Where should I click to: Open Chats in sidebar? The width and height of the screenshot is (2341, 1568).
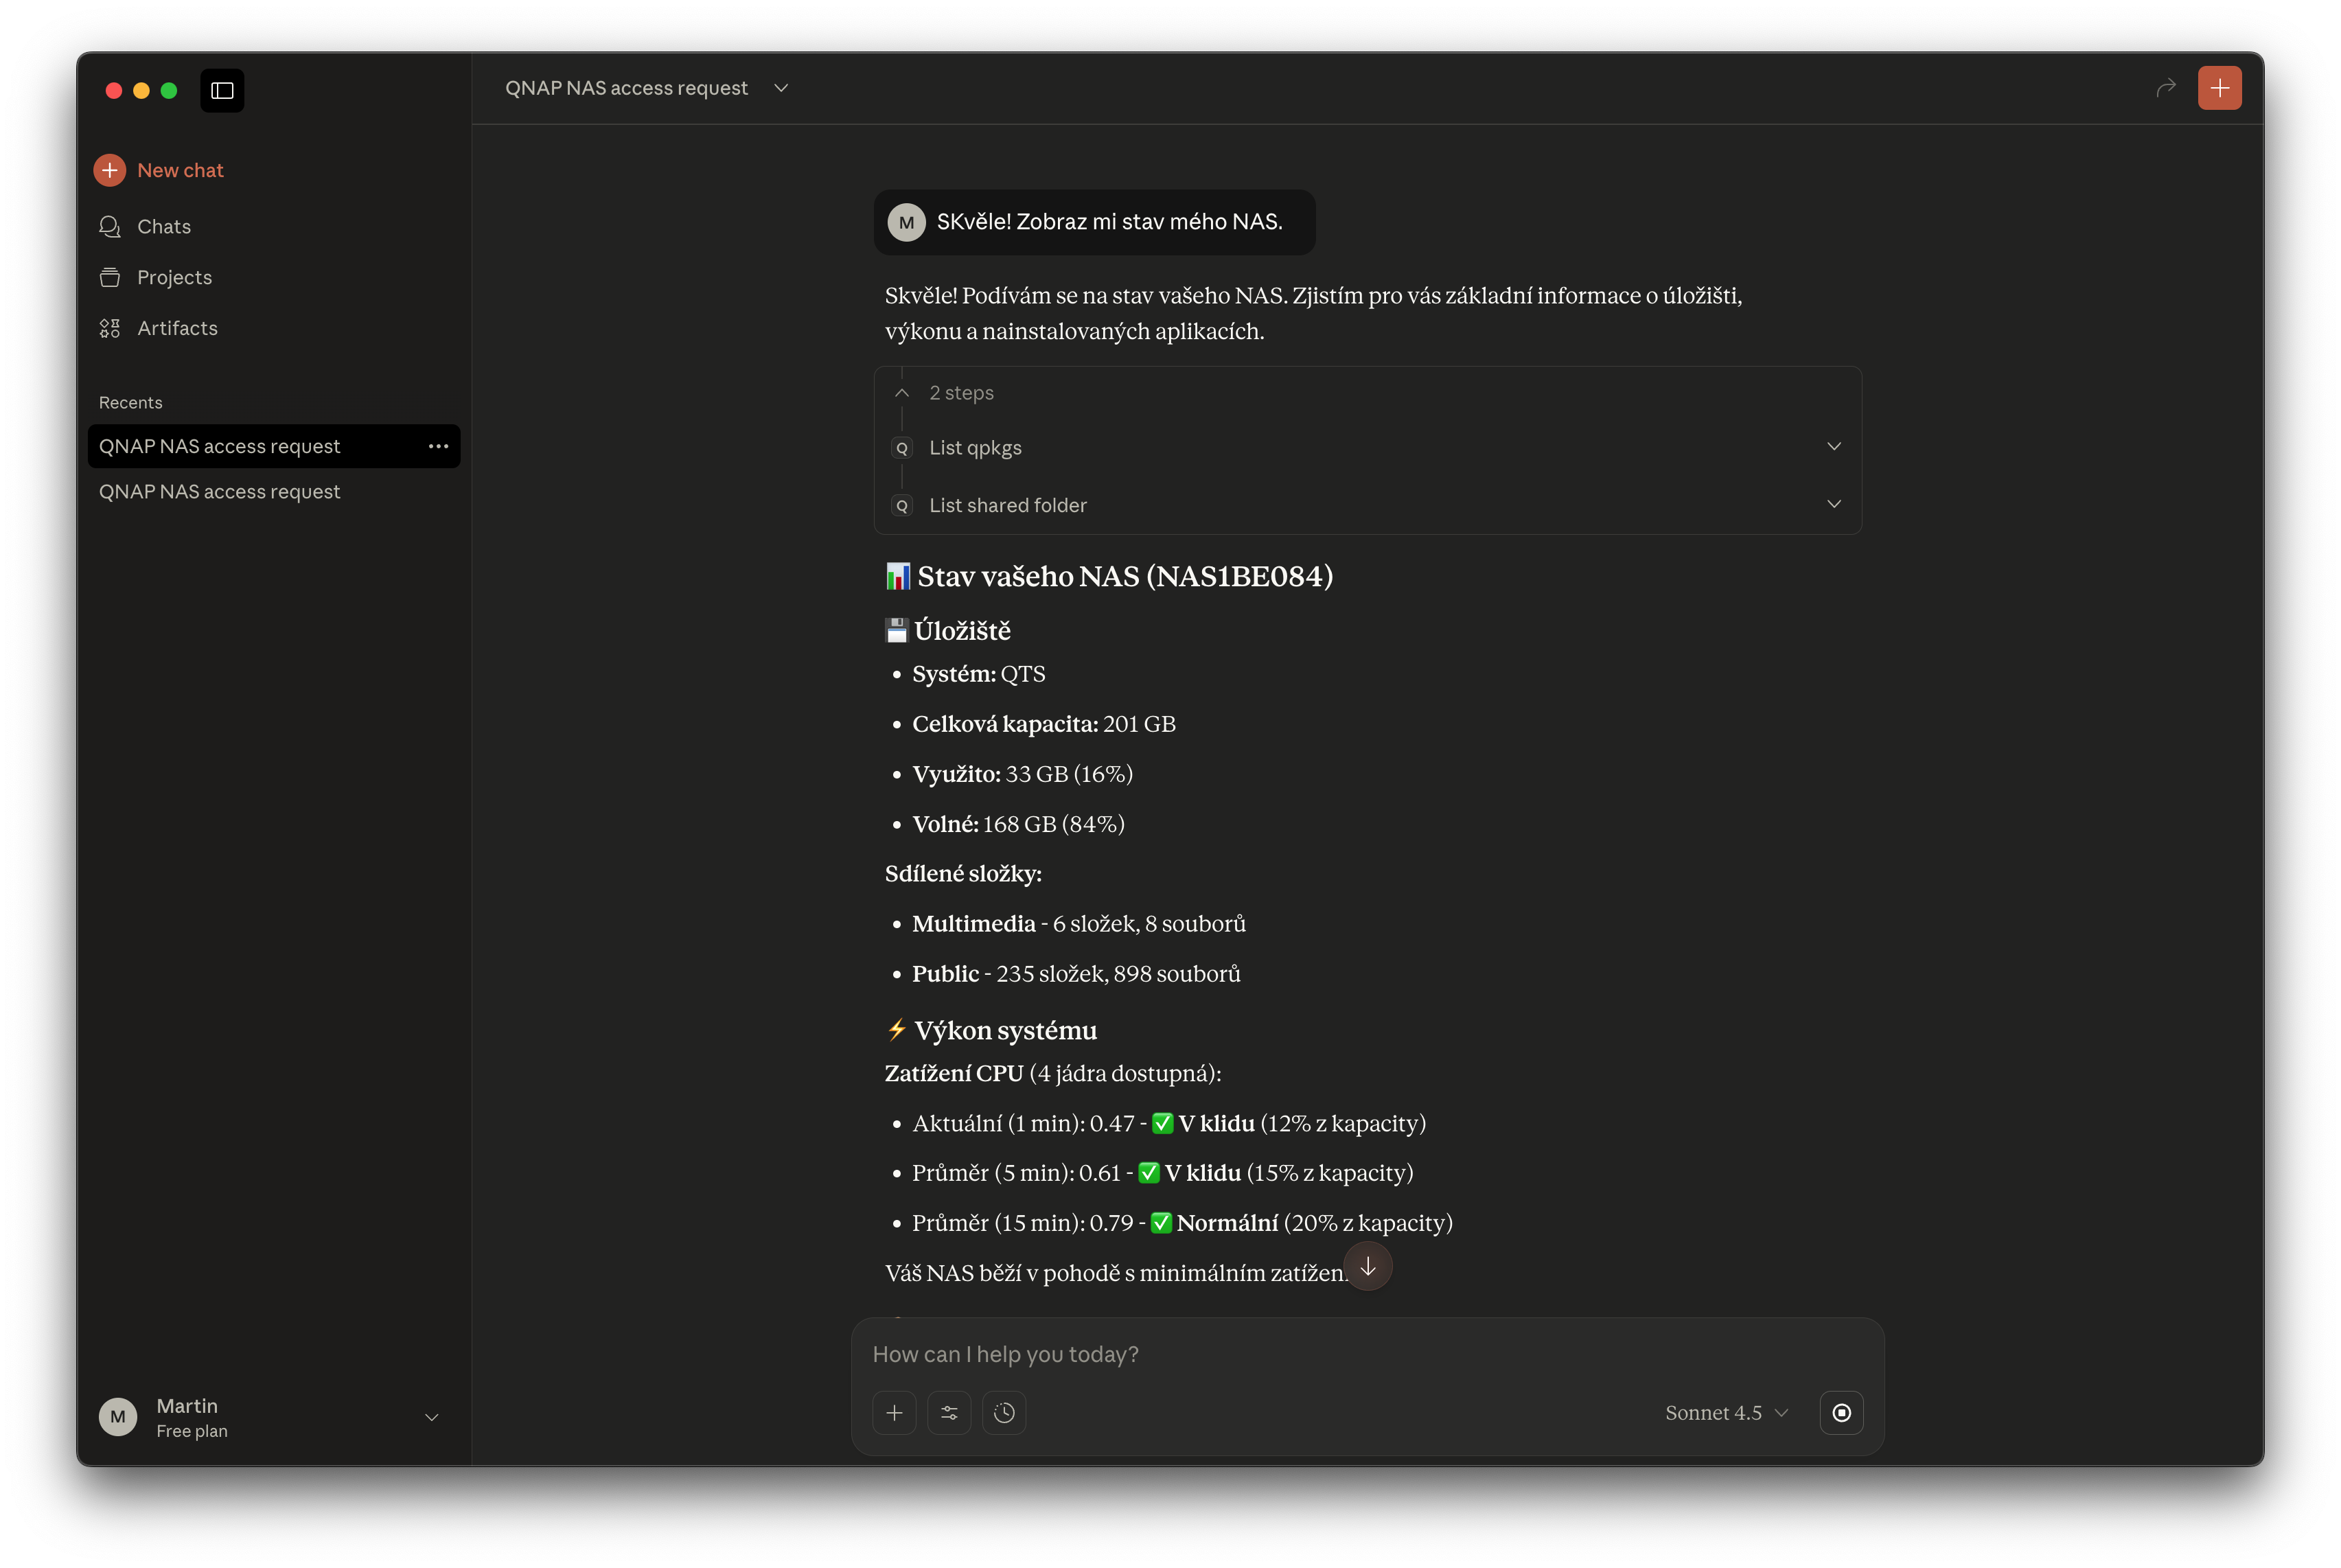click(163, 227)
